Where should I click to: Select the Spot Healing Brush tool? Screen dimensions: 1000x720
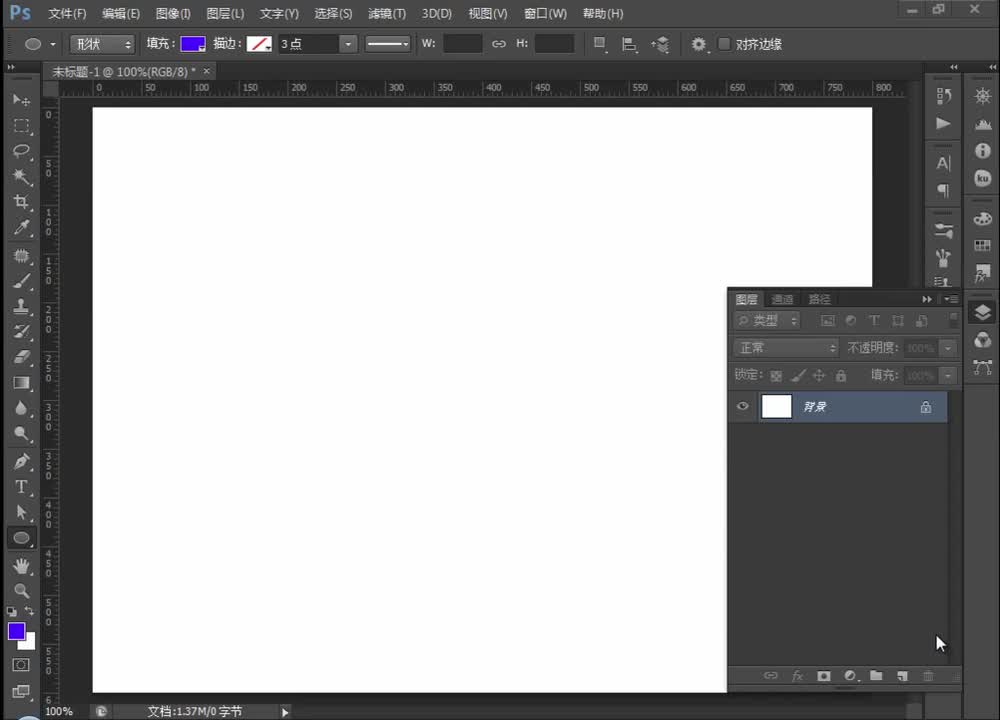tap(21, 256)
